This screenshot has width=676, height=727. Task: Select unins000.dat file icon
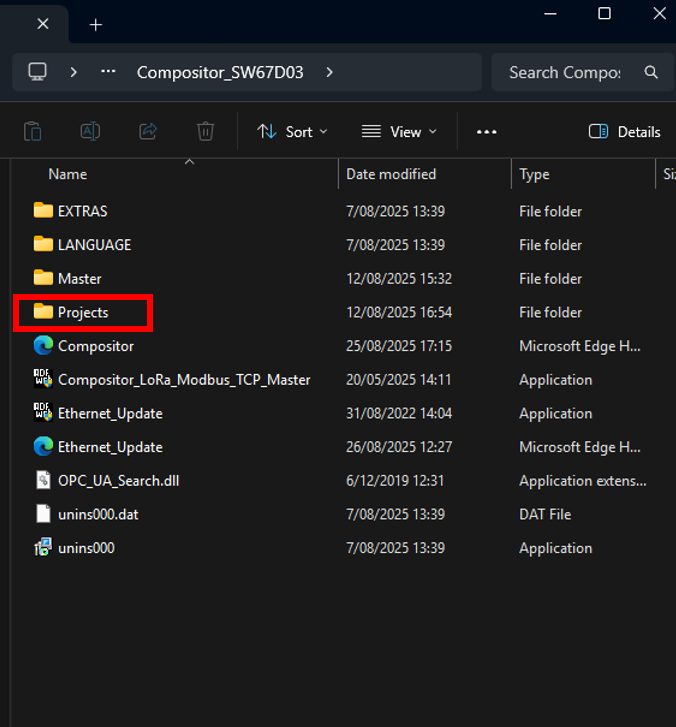coord(43,514)
